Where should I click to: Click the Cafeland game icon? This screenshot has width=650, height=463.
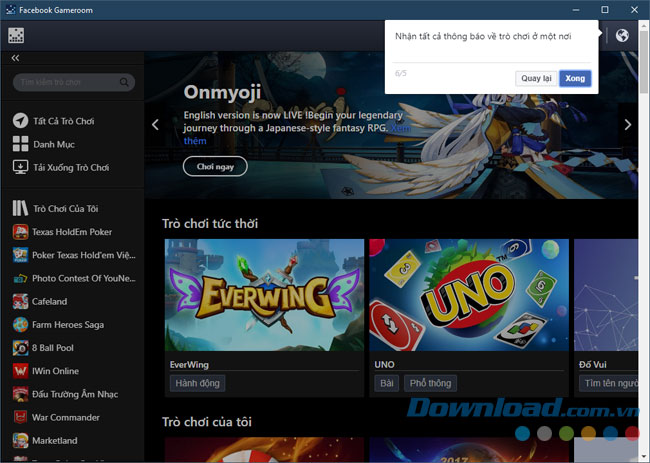(x=20, y=301)
